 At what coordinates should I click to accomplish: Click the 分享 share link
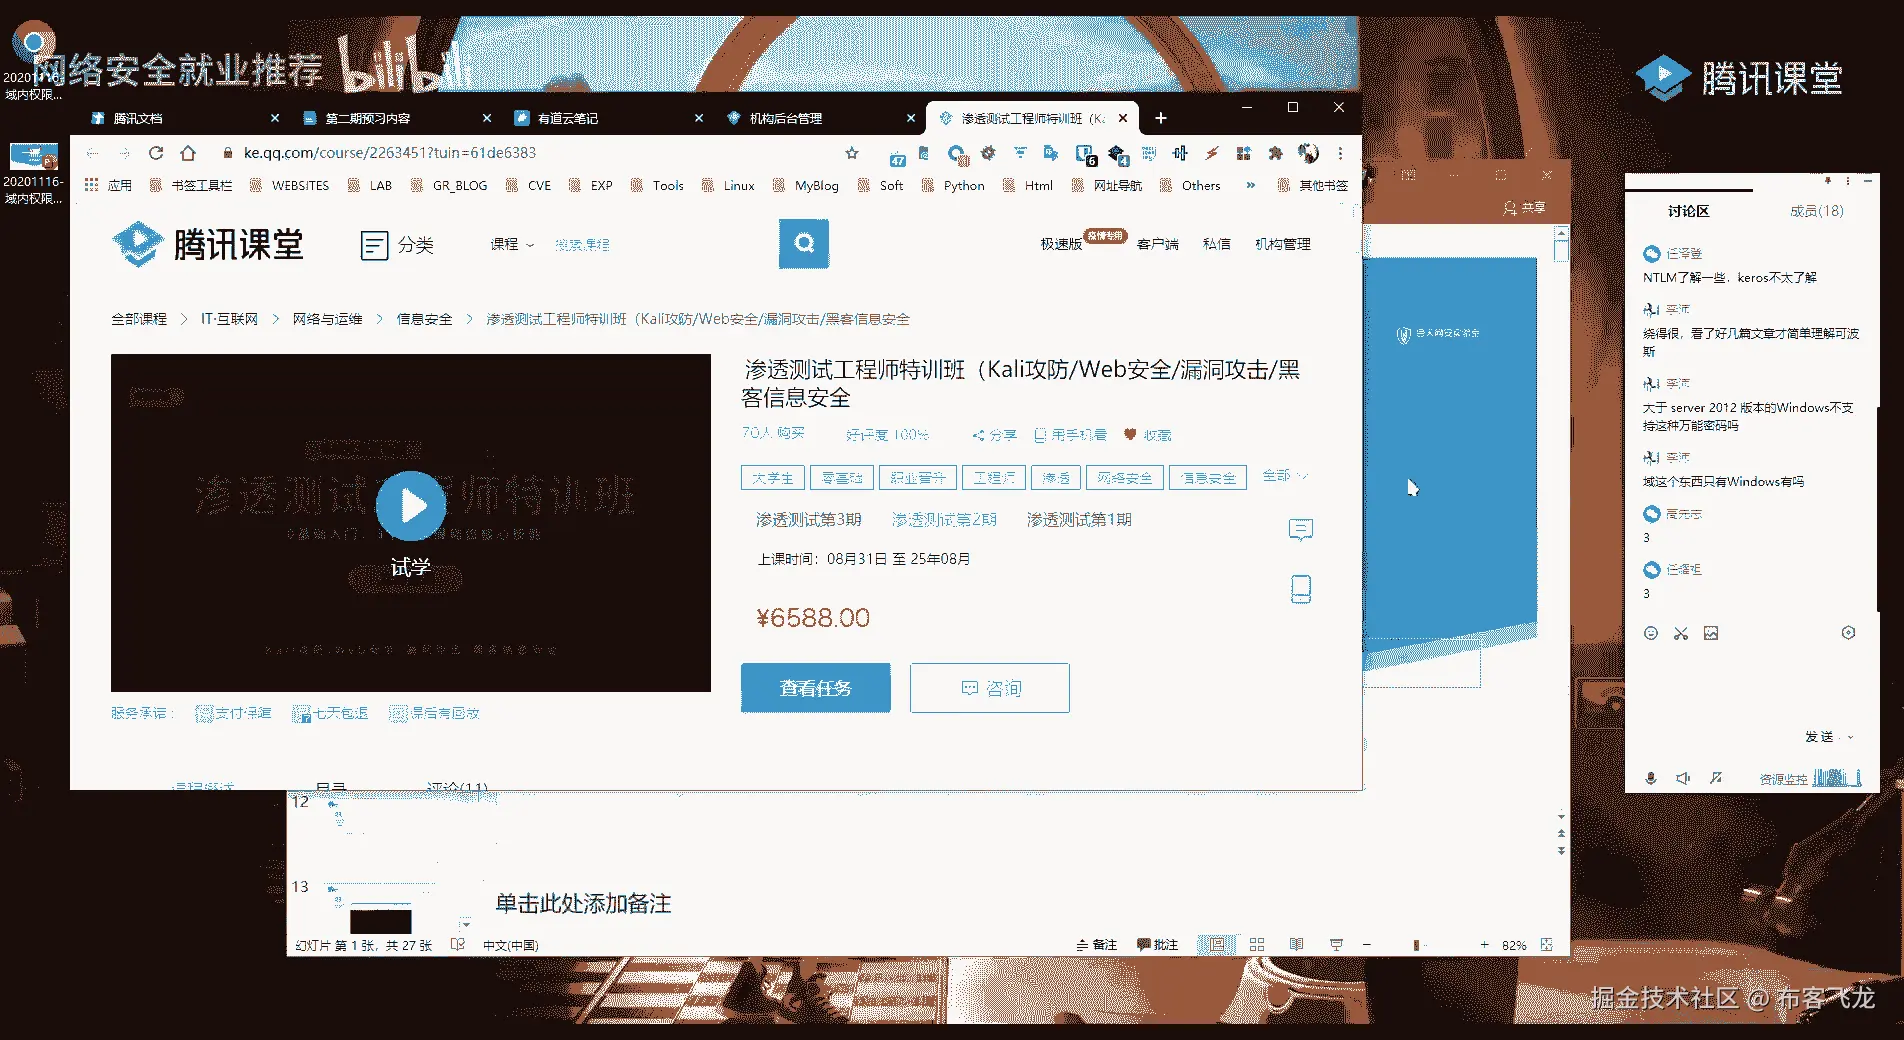pos(994,435)
